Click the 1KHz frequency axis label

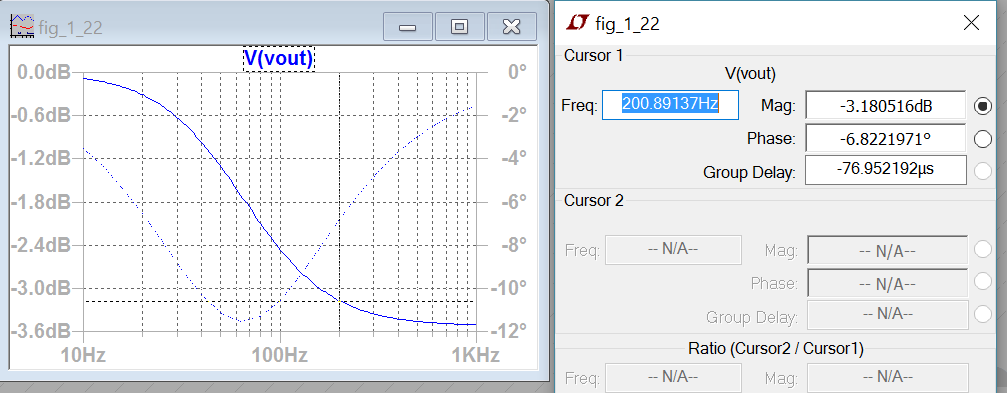pos(476,355)
